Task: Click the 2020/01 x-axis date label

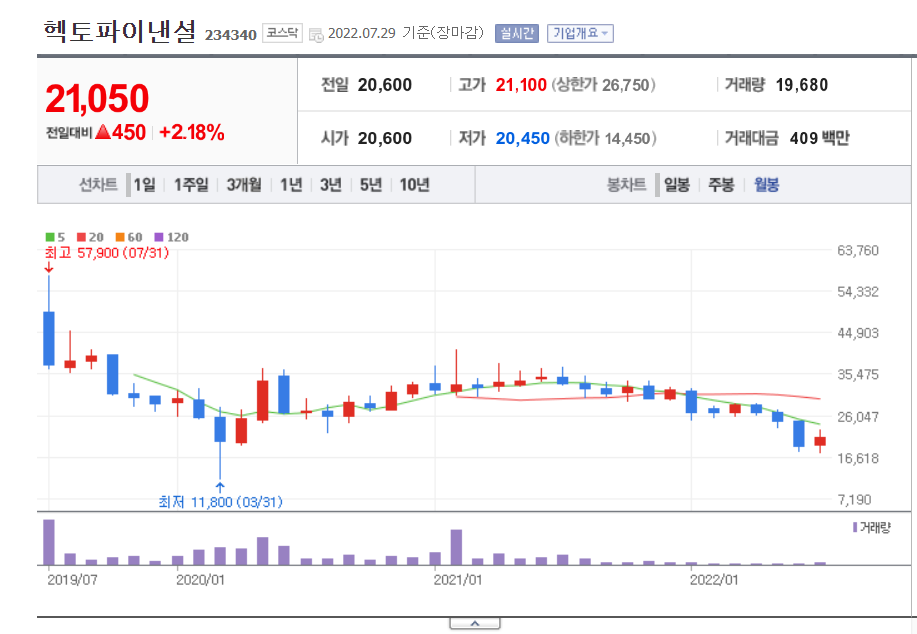Action: tap(200, 580)
